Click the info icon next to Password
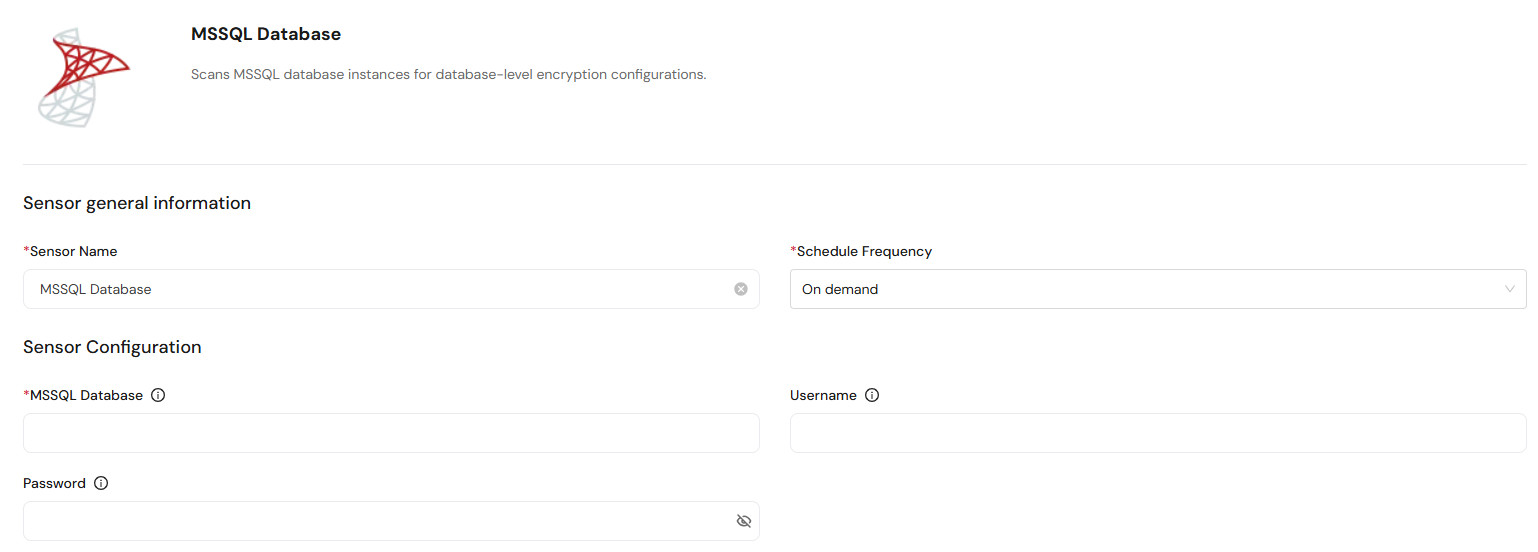This screenshot has height=552, width=1538. 101,483
